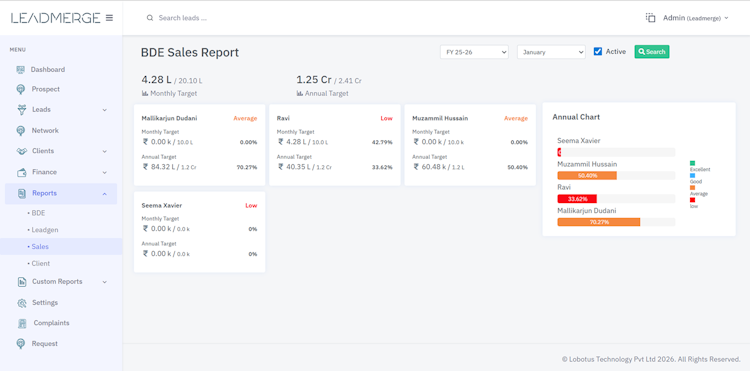Click the Search leads input field
The height and width of the screenshot is (371, 750).
click(x=183, y=18)
